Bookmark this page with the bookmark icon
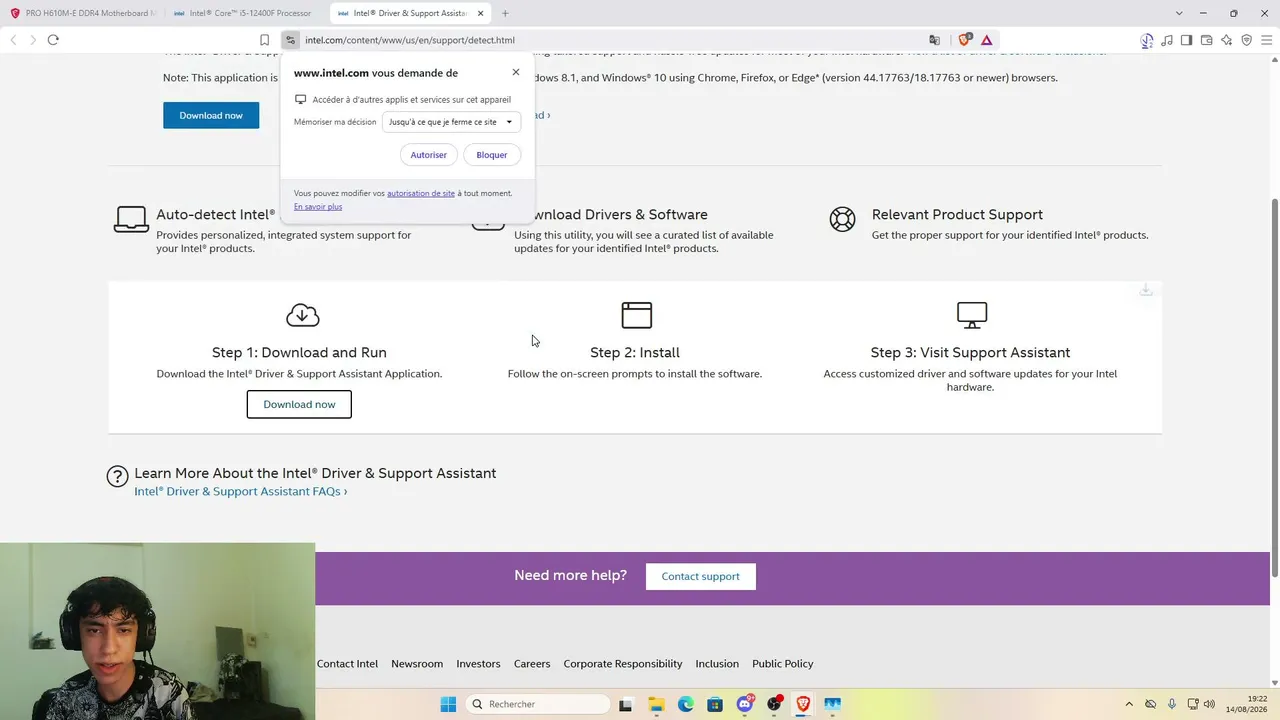 click(265, 40)
